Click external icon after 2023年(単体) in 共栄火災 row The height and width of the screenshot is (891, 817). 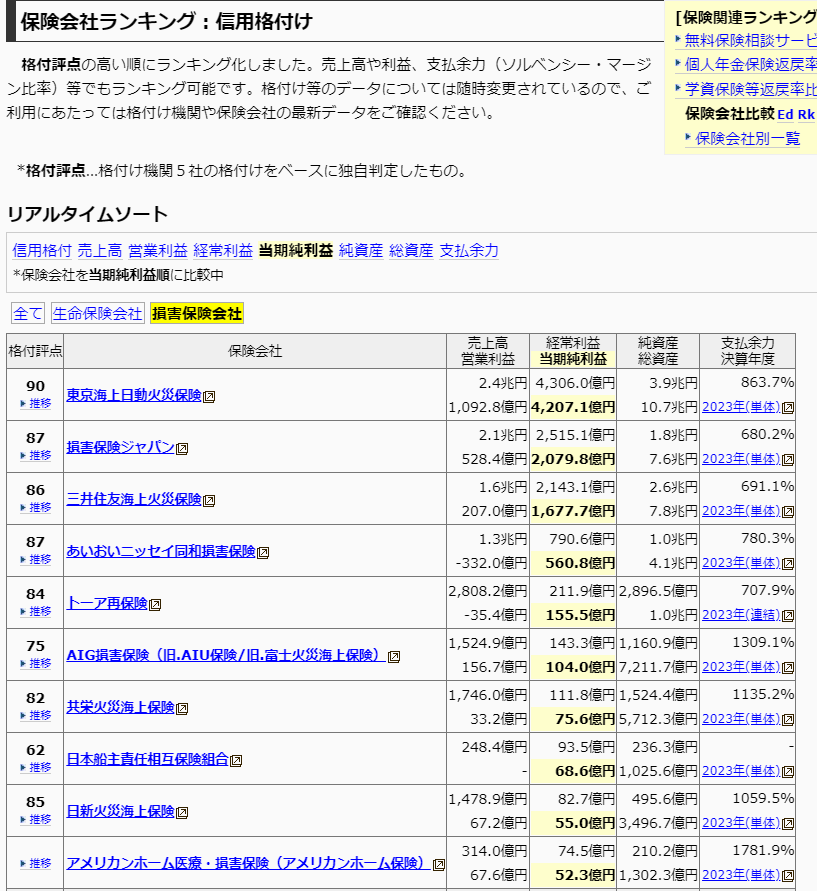(788, 720)
